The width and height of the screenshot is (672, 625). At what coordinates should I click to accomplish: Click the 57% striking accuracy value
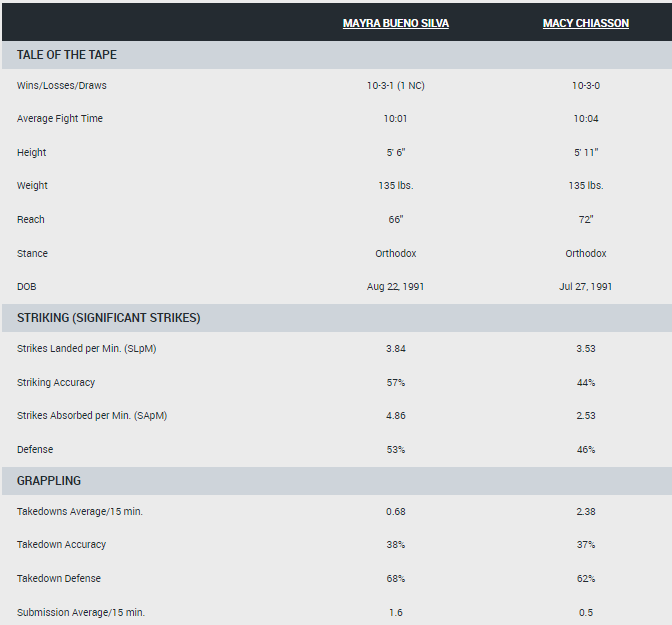395,383
